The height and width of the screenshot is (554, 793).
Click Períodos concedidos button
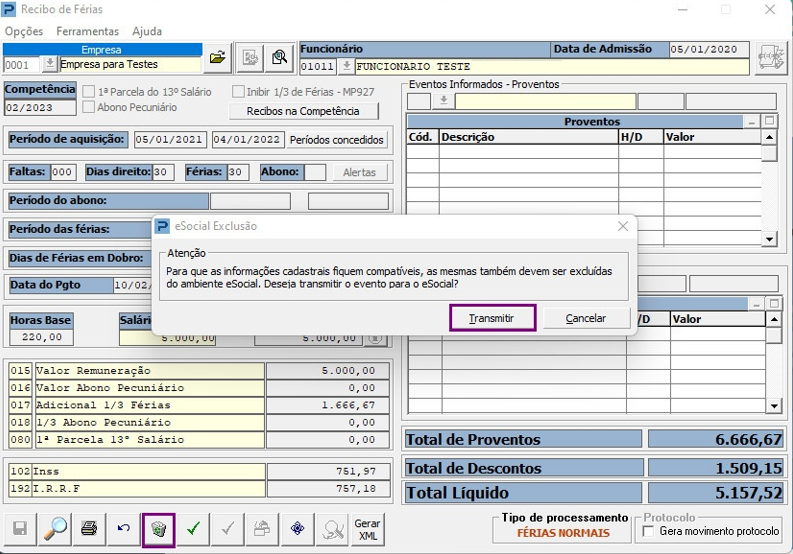pyautogui.click(x=336, y=140)
